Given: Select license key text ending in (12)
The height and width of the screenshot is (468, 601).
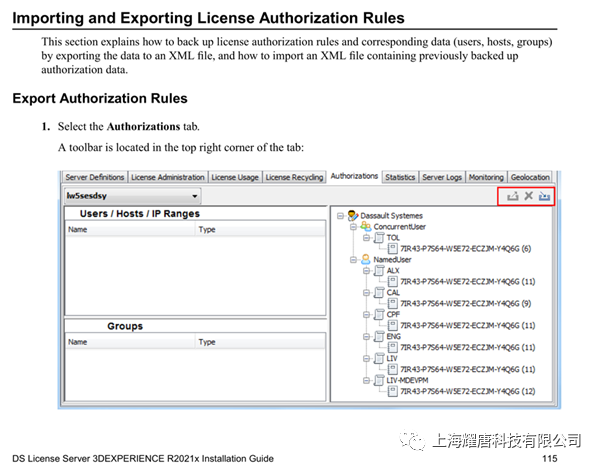Looking at the screenshot, I should [468, 391].
